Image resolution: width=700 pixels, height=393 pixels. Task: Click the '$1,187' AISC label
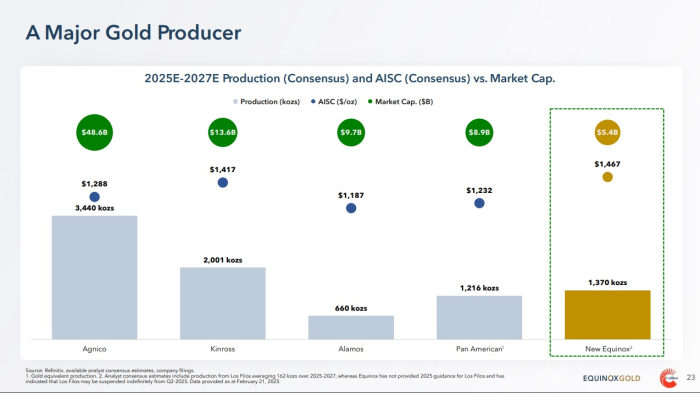tap(351, 196)
